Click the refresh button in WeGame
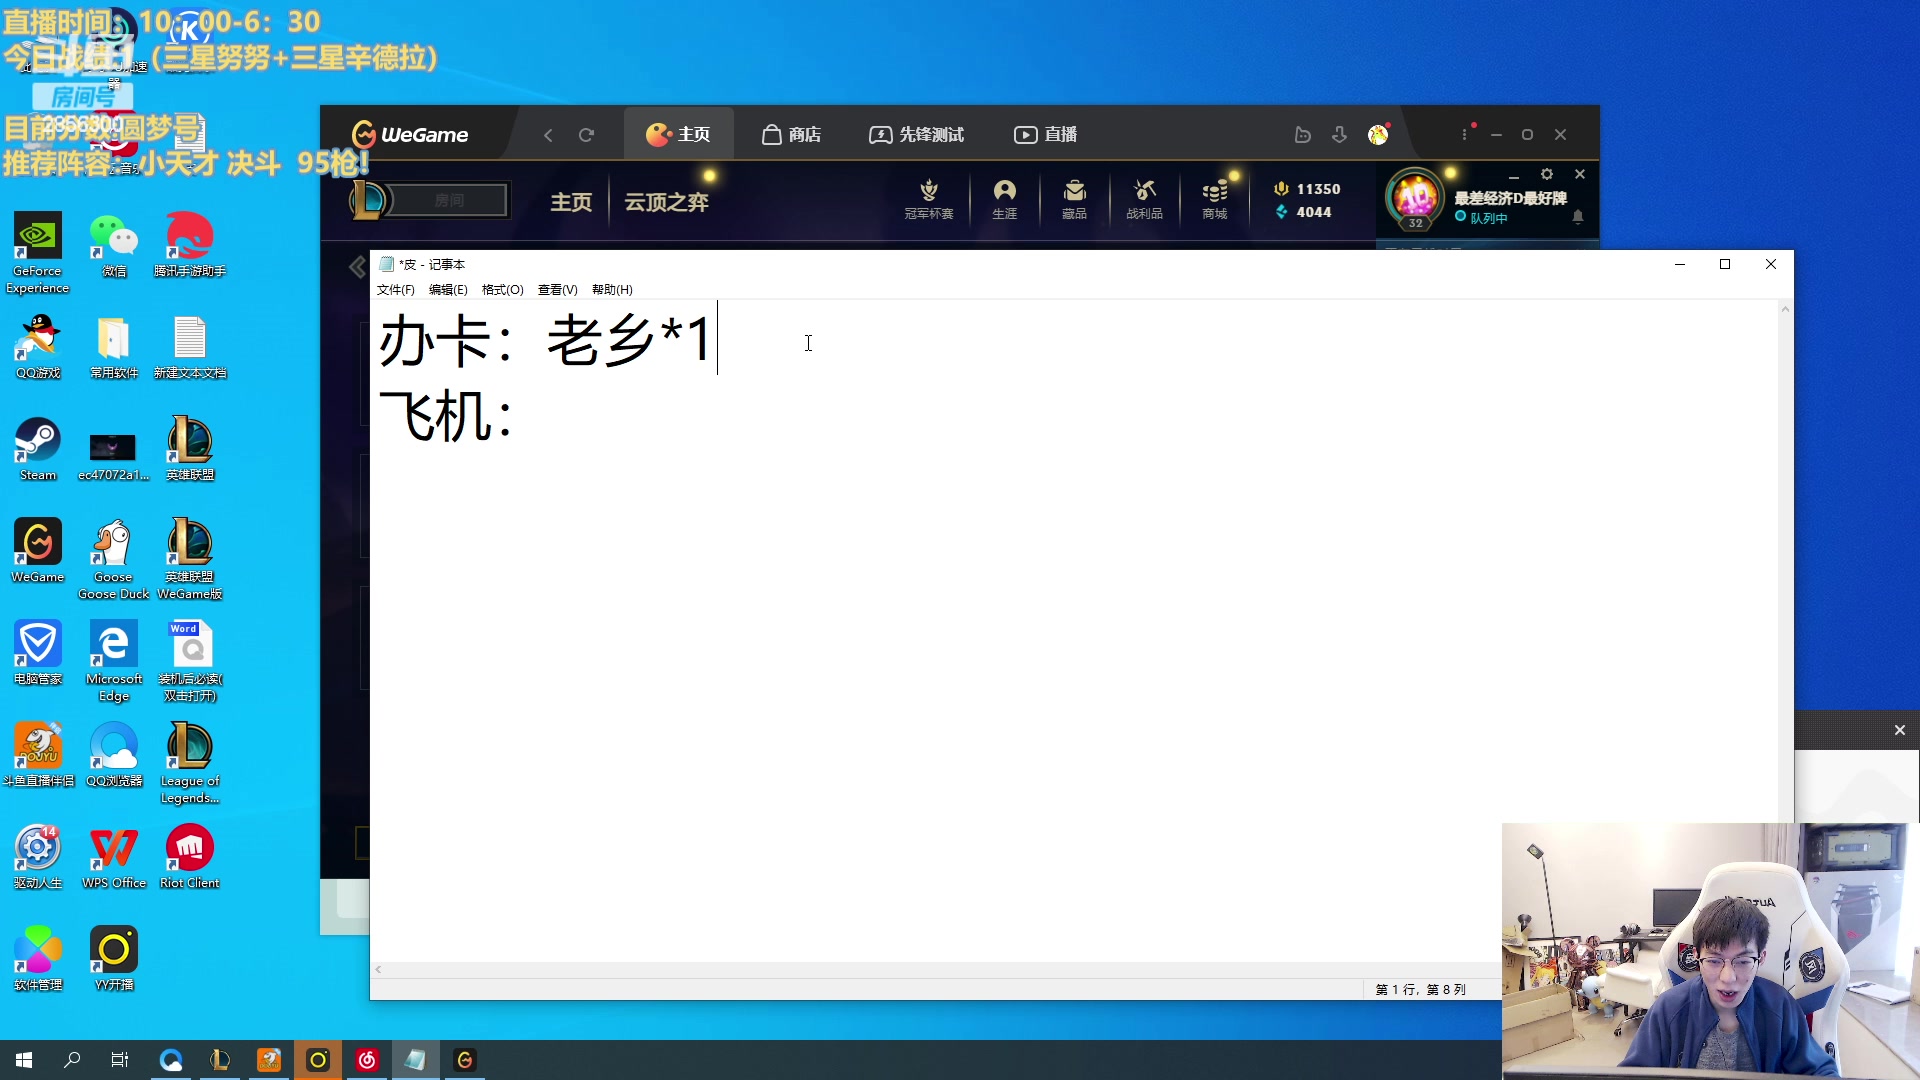Viewport: 1920px width, 1080px height. 588,134
